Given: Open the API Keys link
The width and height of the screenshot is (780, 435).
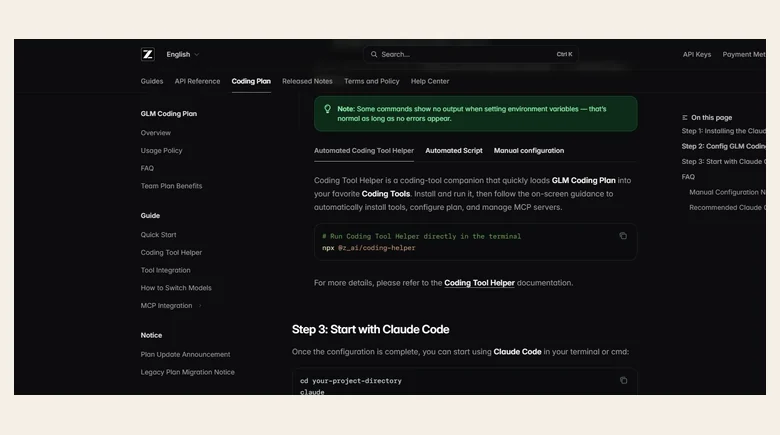Looking at the screenshot, I should [697, 54].
